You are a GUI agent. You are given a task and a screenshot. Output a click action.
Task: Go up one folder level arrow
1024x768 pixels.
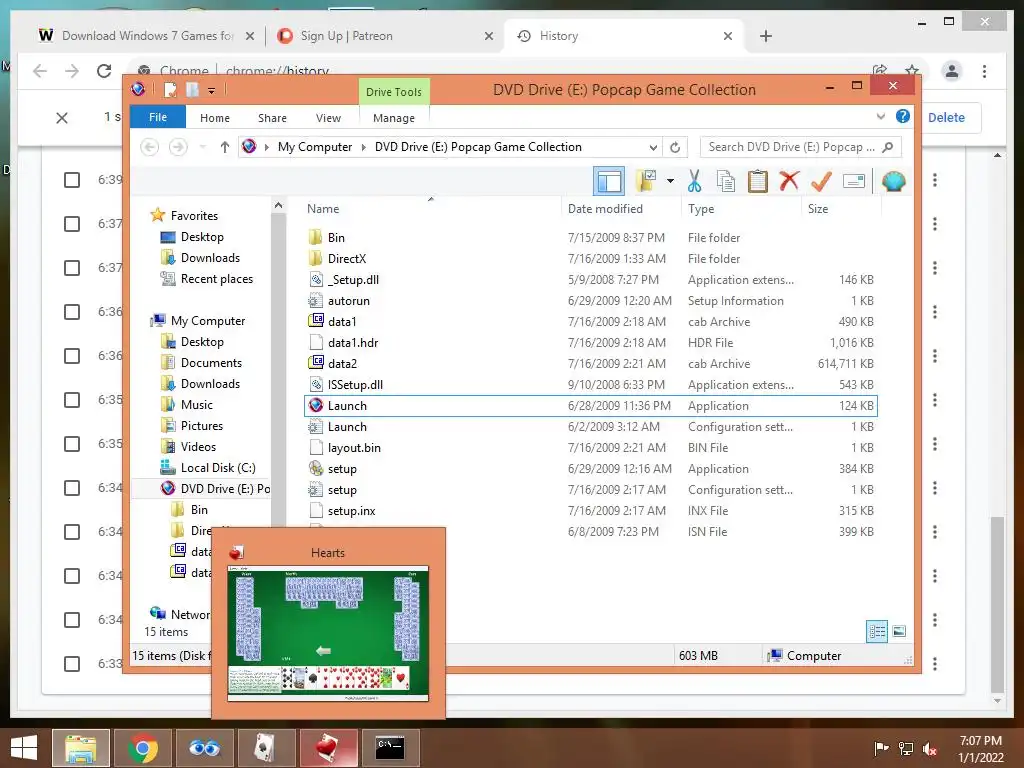[x=225, y=147]
